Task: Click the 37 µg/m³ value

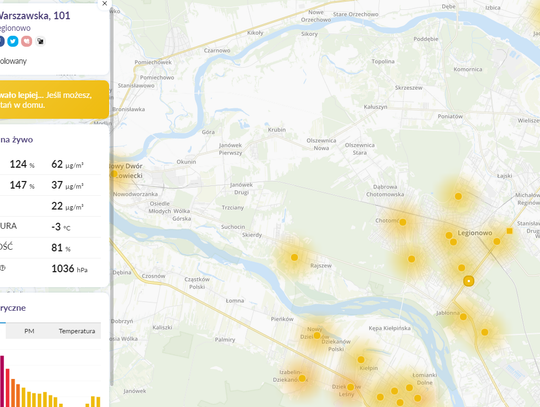Action: (x=68, y=185)
